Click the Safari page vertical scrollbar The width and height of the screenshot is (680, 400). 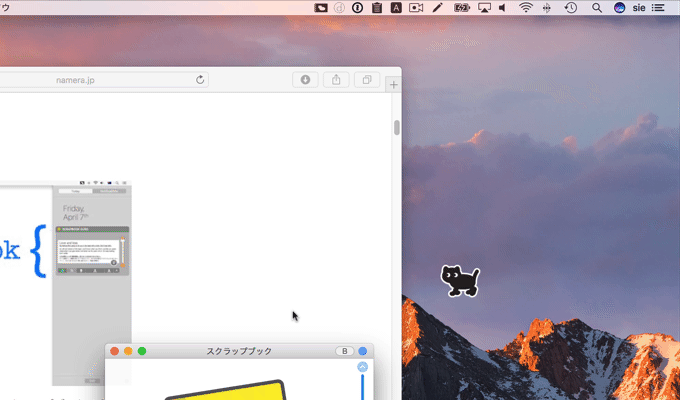(x=396, y=128)
